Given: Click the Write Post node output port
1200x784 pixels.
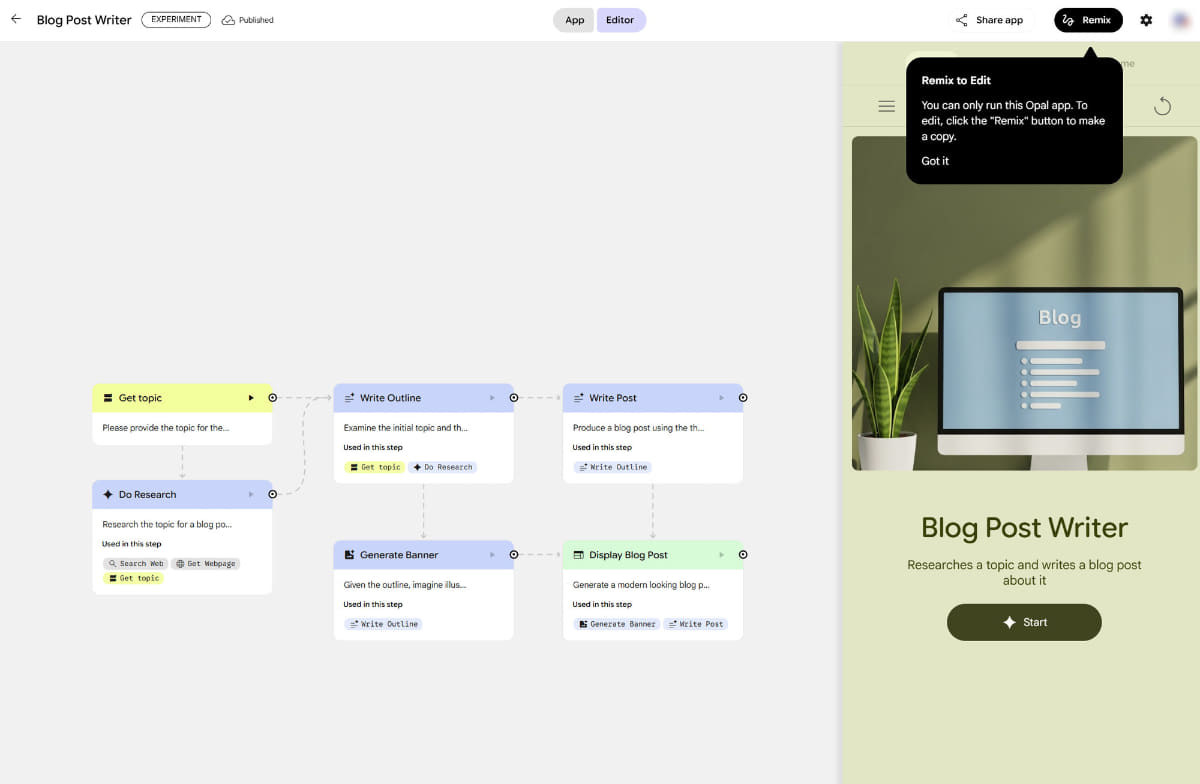Looking at the screenshot, I should point(743,398).
